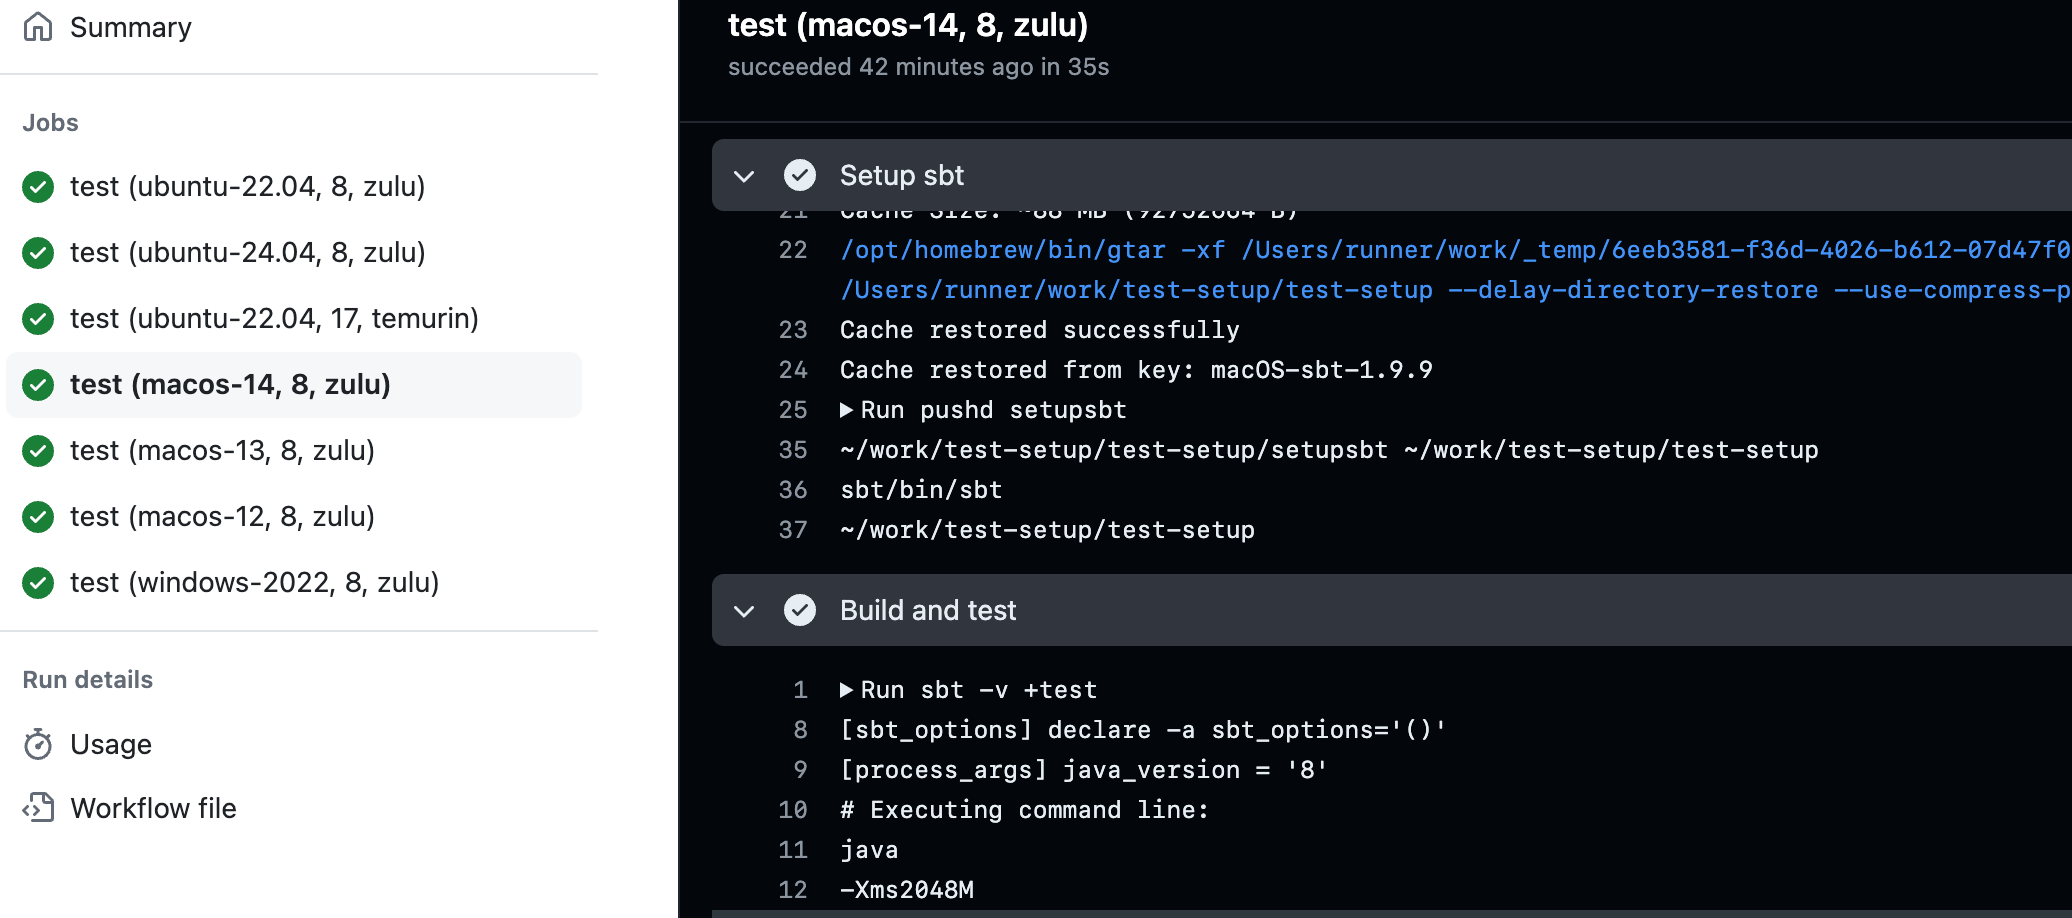Select the test (macos-13, 8, zulu) job
The height and width of the screenshot is (918, 2072).
pos(222,451)
